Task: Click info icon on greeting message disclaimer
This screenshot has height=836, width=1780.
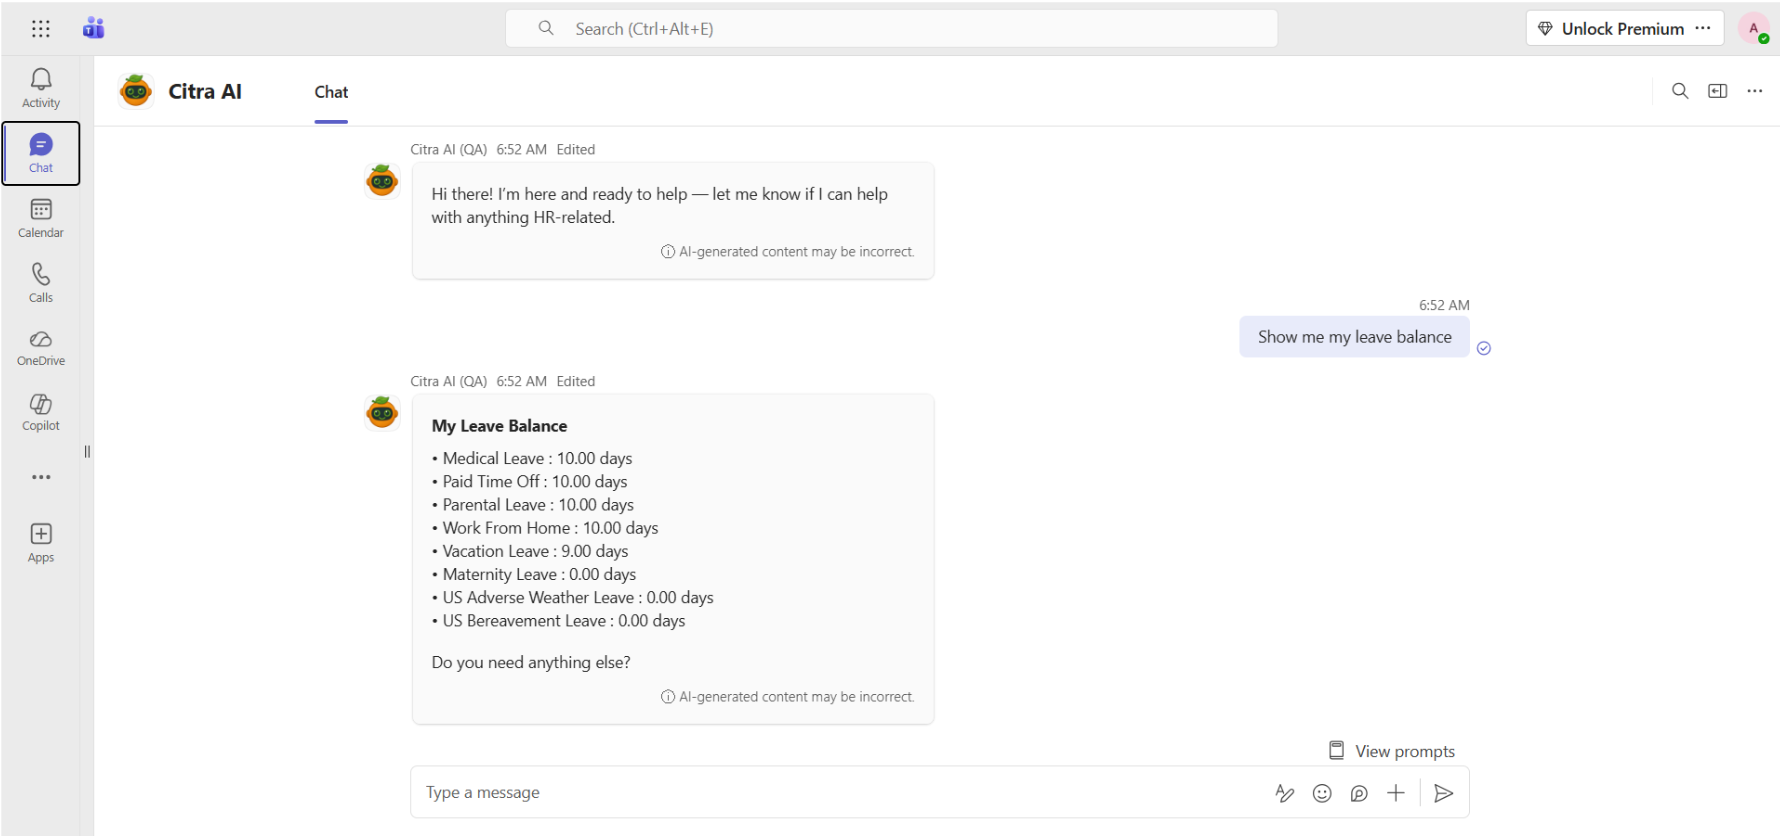Action: (x=668, y=252)
